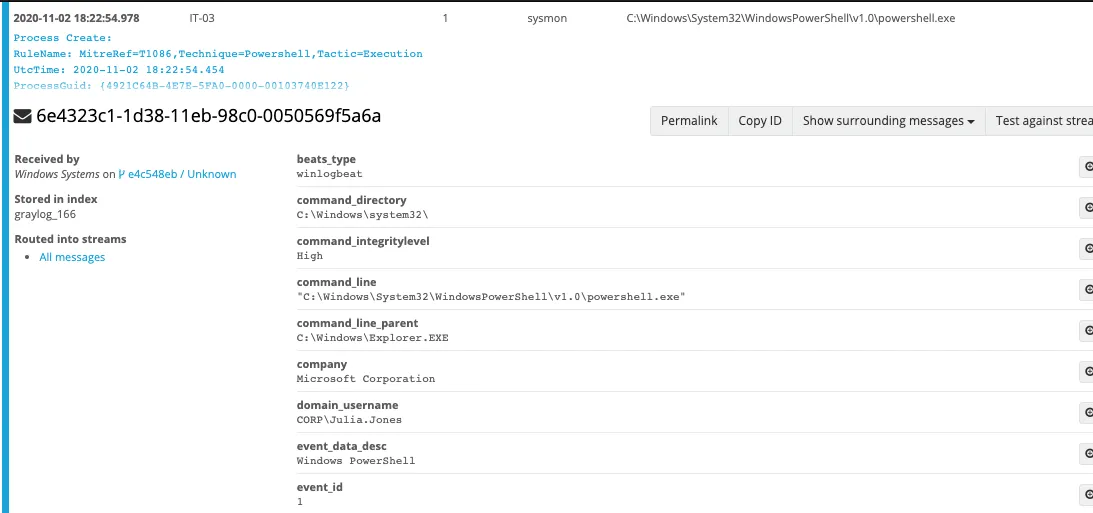The width and height of the screenshot is (1093, 513).
Task: Click the C:\Windows\Explorer.EXE value
Action: pos(373,338)
